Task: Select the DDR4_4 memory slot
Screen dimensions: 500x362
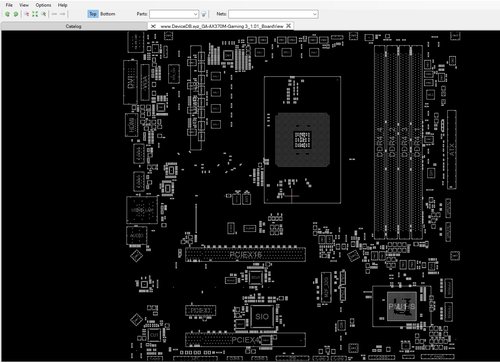Action: (x=380, y=142)
